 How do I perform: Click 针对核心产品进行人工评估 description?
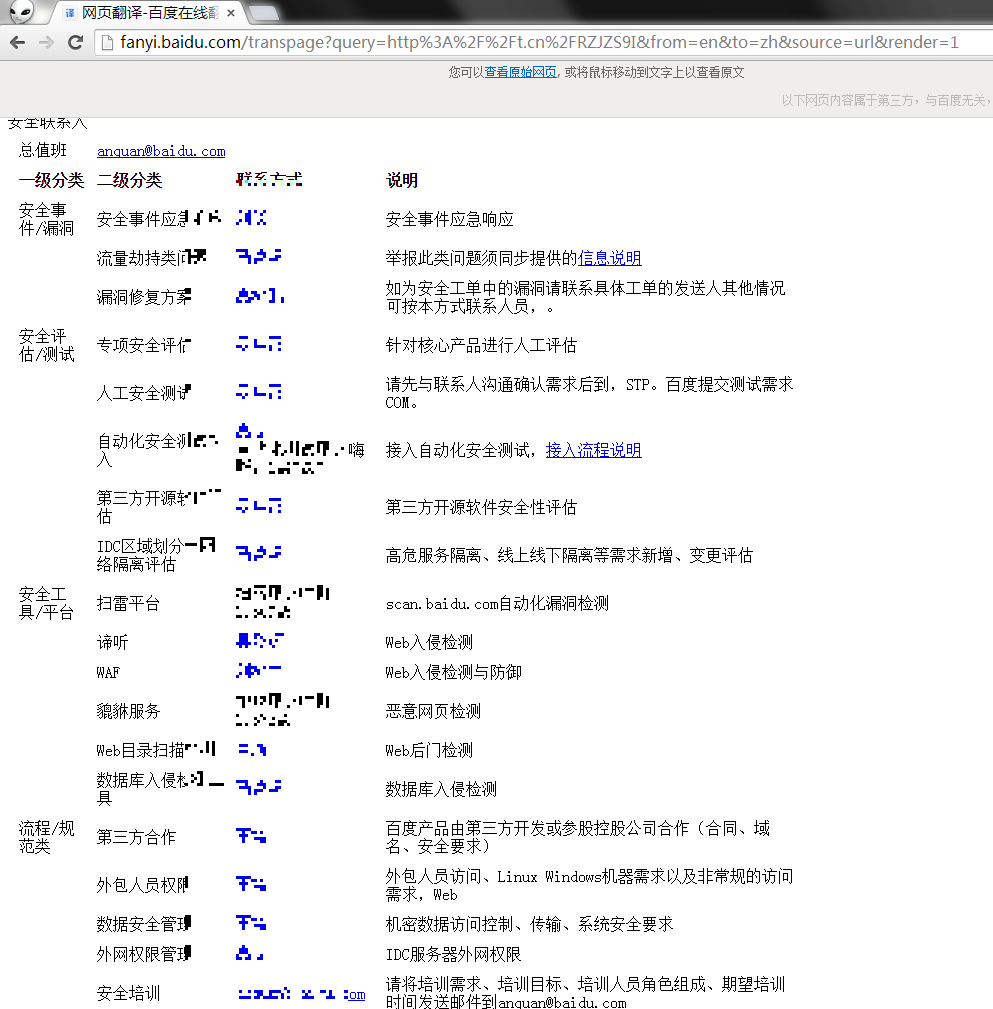pos(481,346)
